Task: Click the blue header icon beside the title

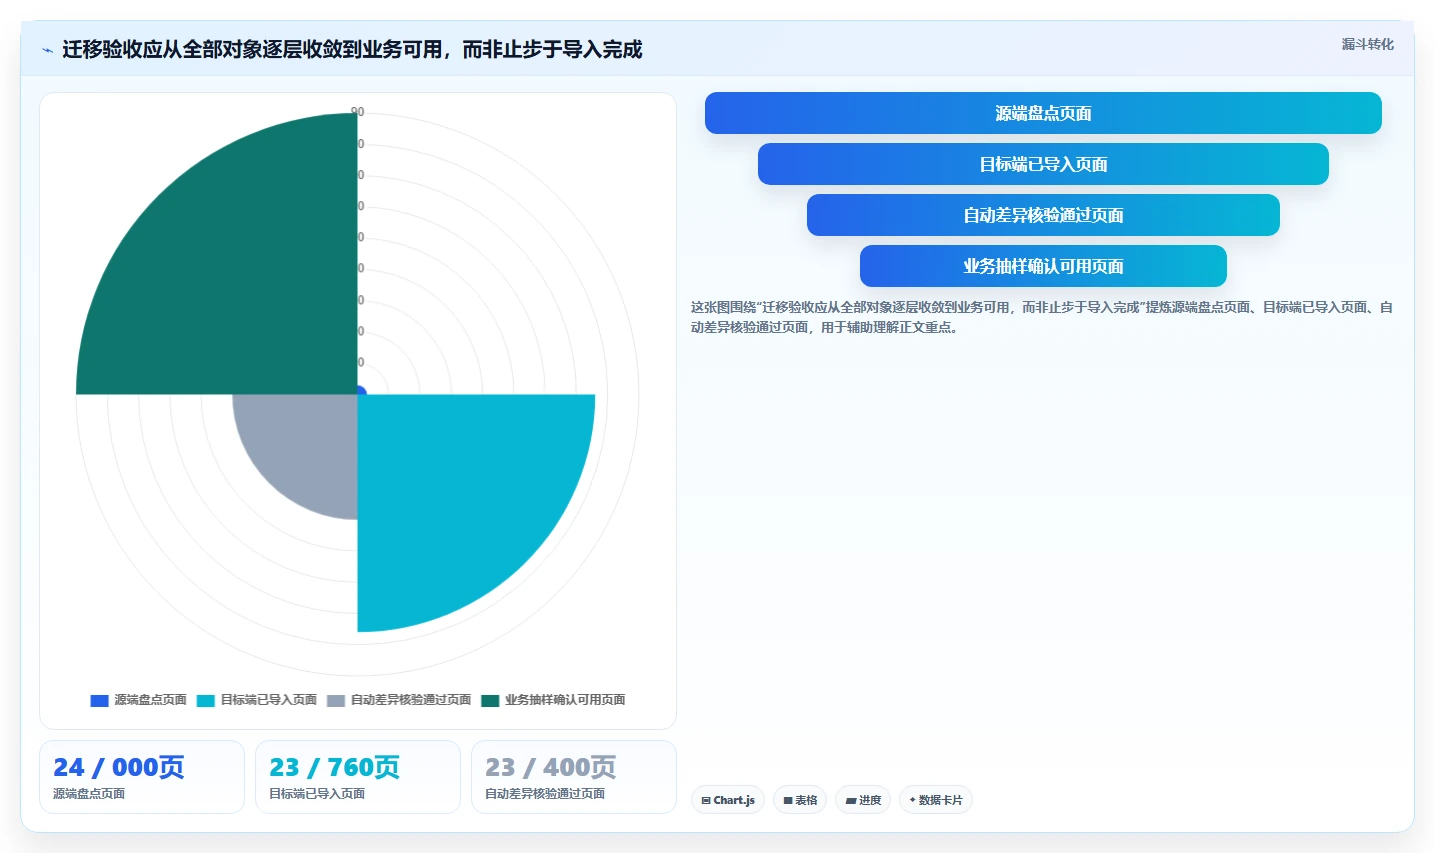Action: 47,50
